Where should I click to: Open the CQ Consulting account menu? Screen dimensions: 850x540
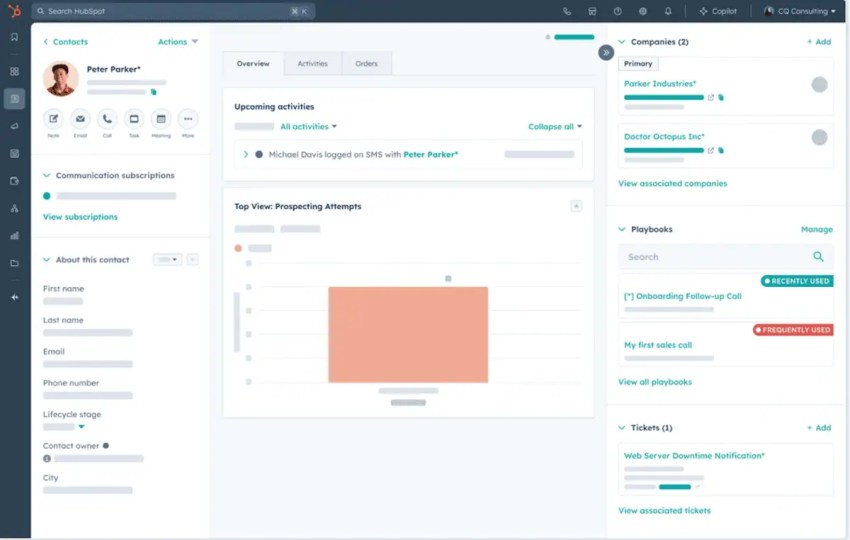click(x=800, y=11)
